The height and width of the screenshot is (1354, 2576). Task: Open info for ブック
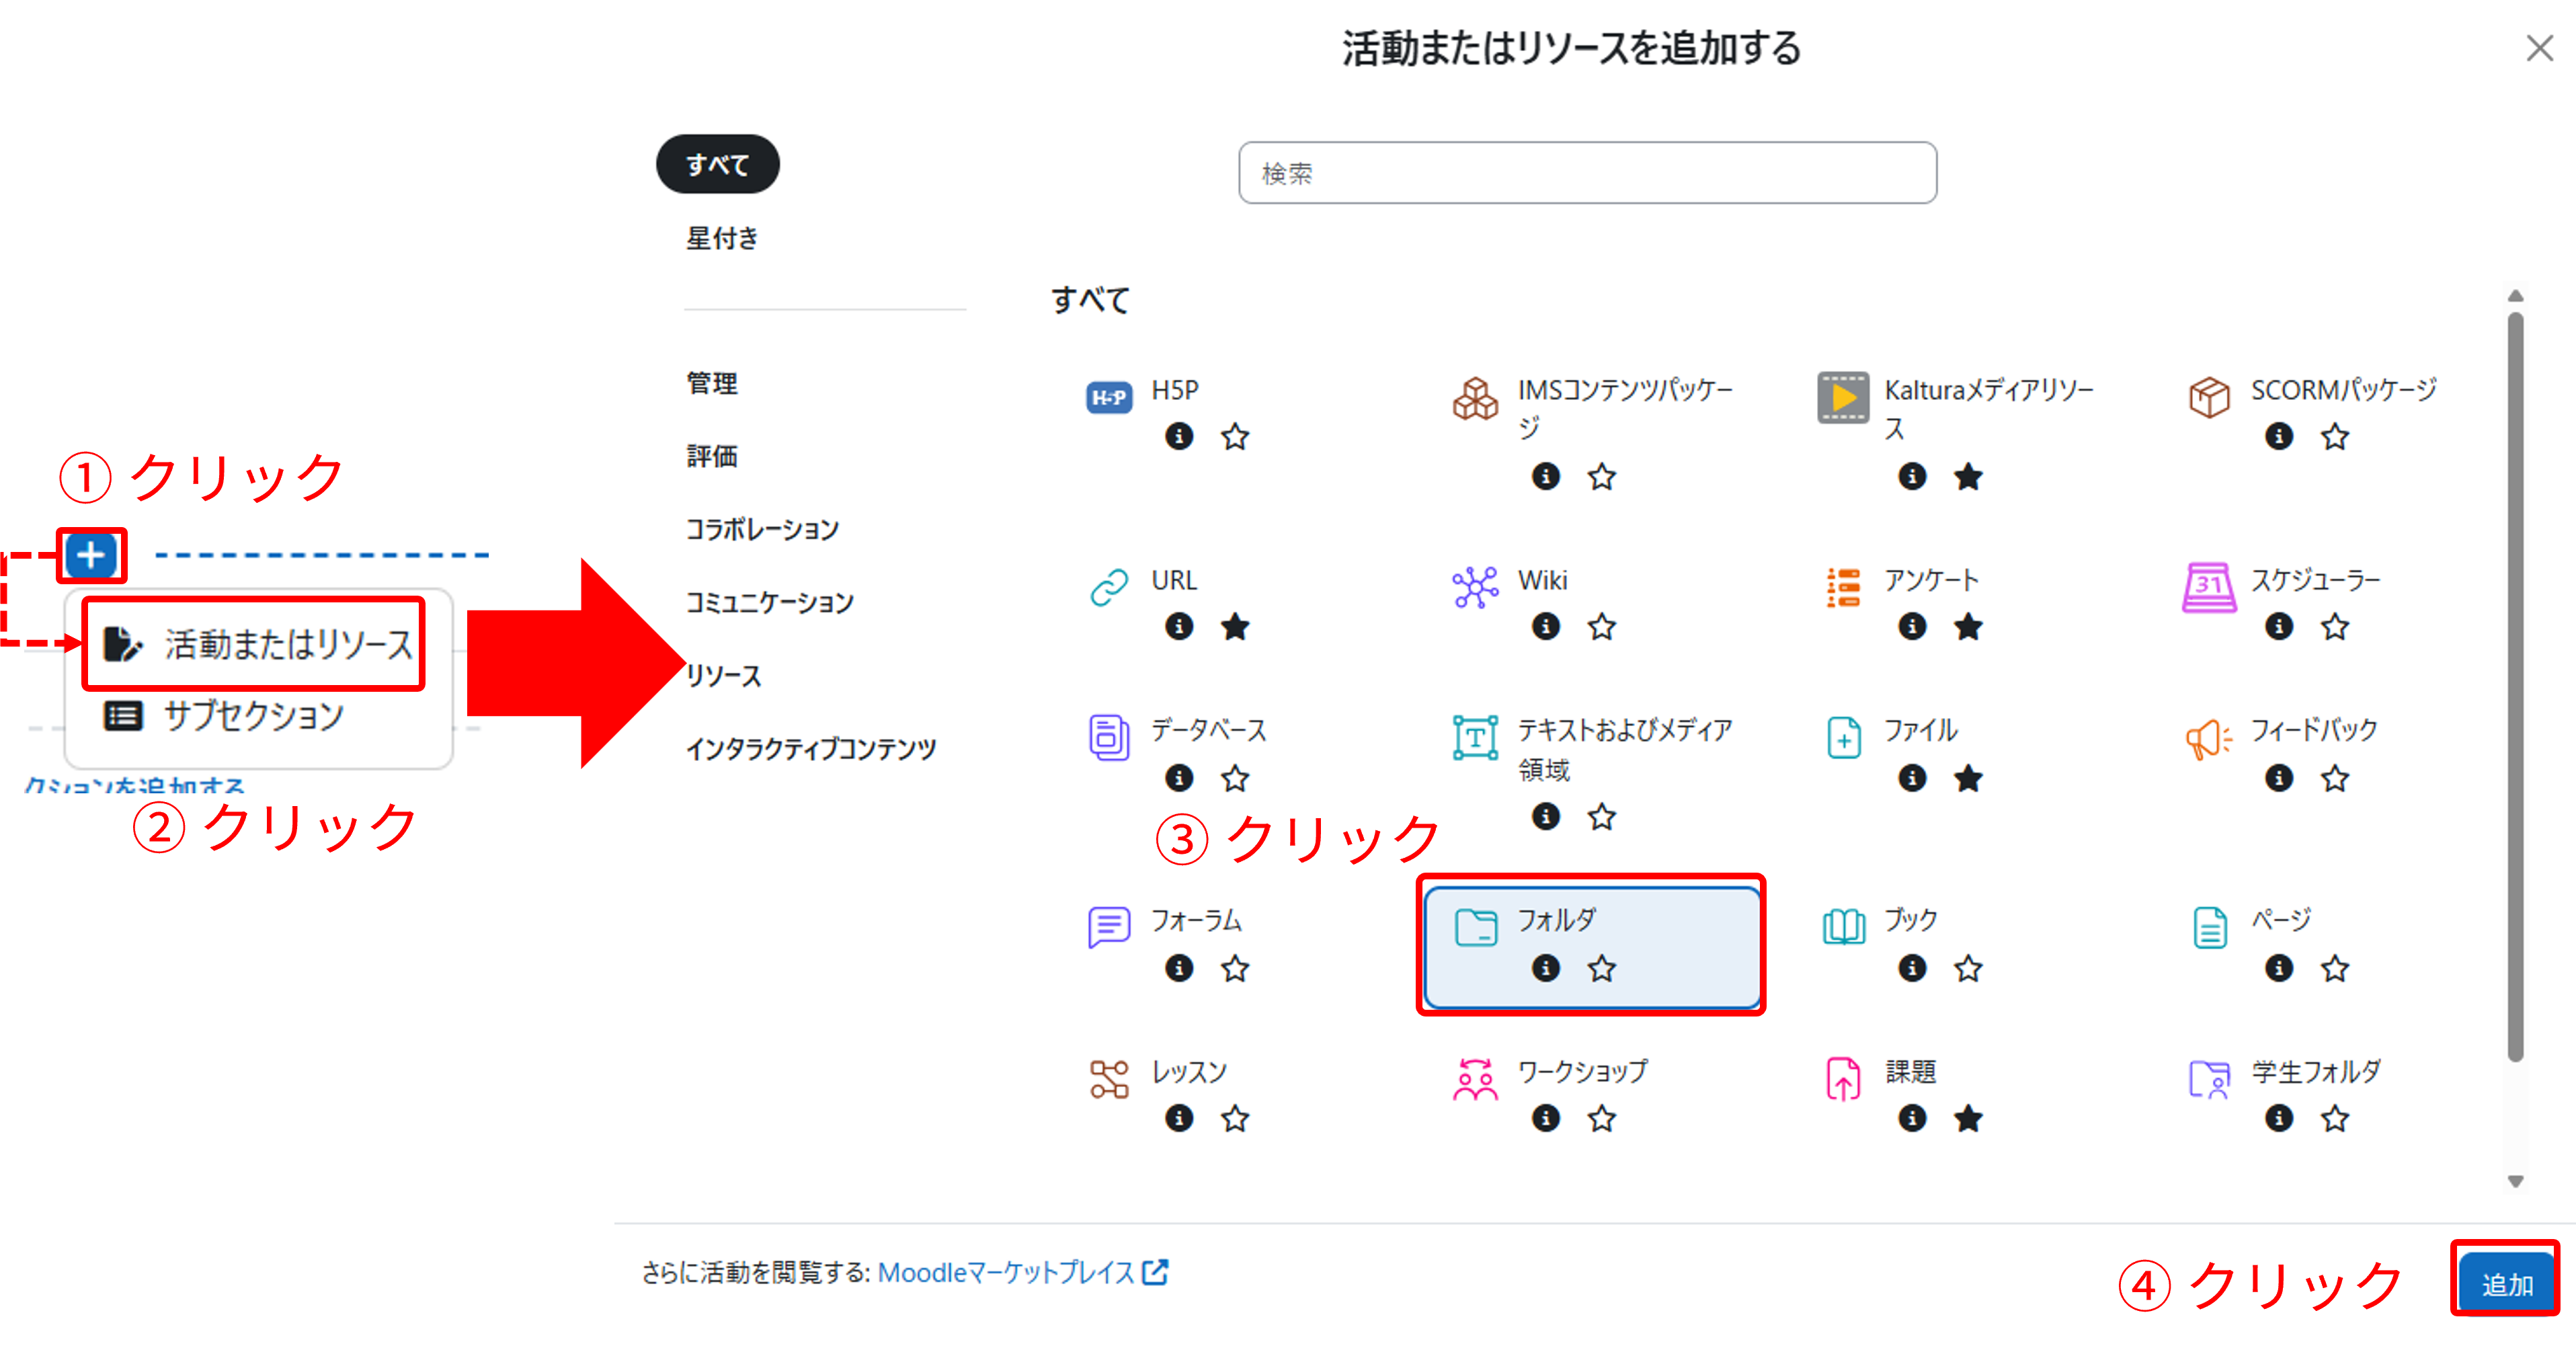click(x=1911, y=967)
